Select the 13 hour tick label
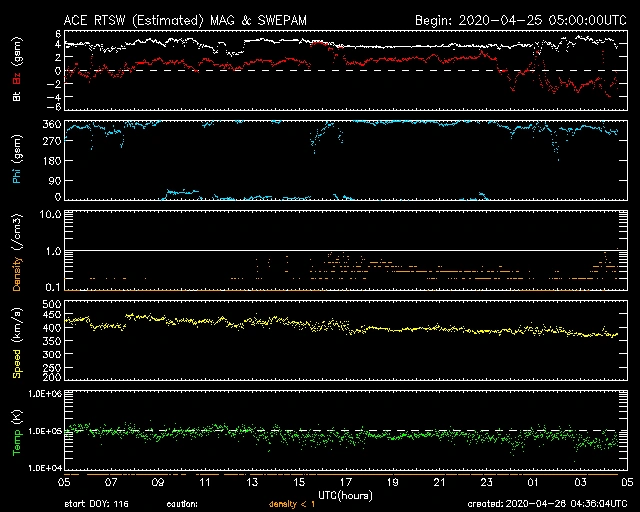The height and width of the screenshot is (512, 640). [253, 482]
